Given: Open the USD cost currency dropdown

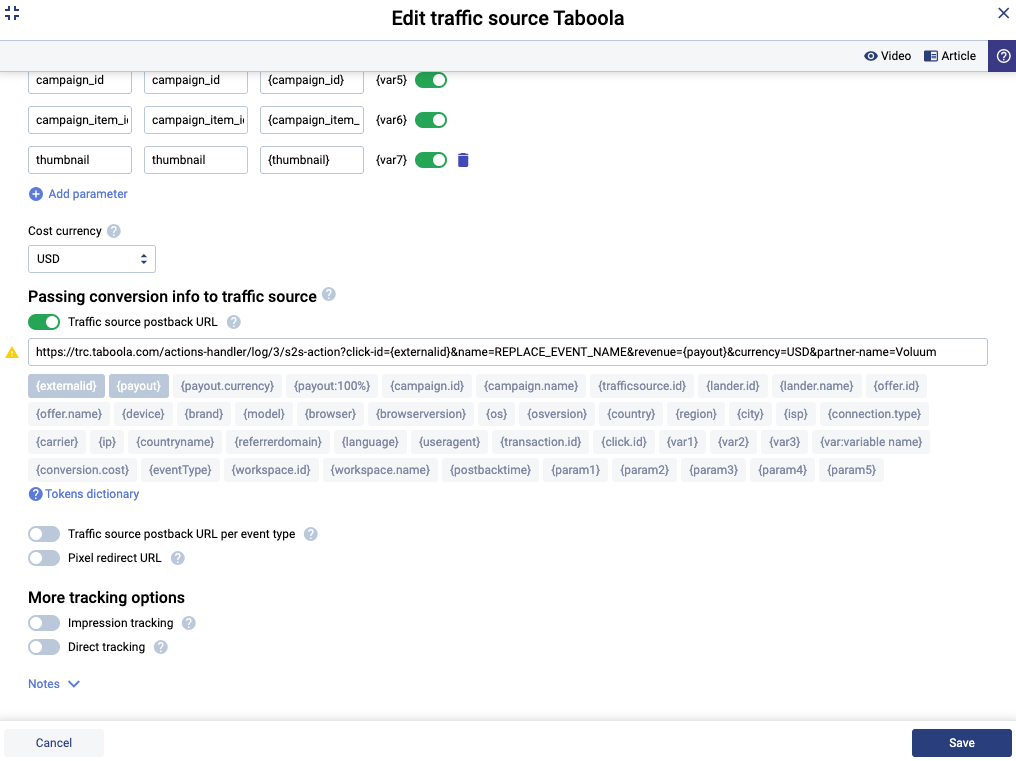Looking at the screenshot, I should [x=92, y=259].
